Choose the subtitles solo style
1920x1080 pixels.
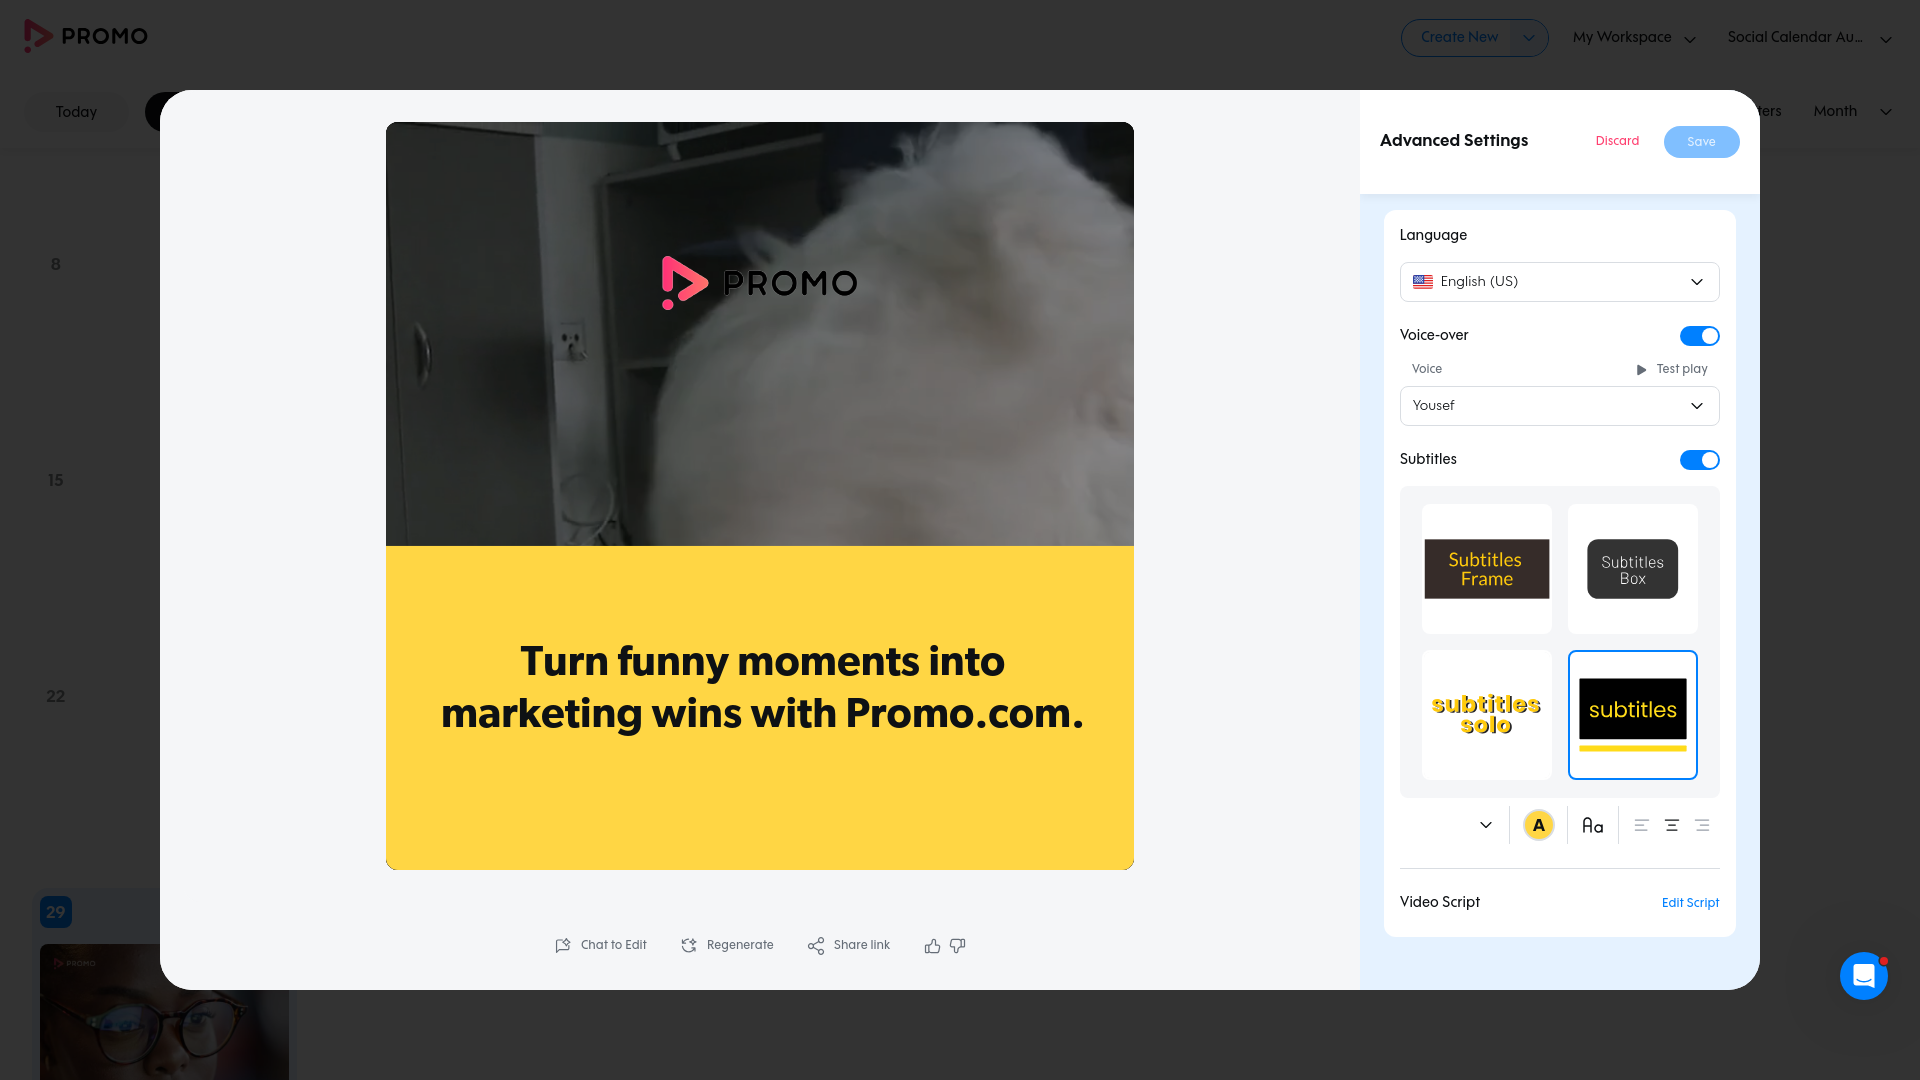pyautogui.click(x=1487, y=715)
